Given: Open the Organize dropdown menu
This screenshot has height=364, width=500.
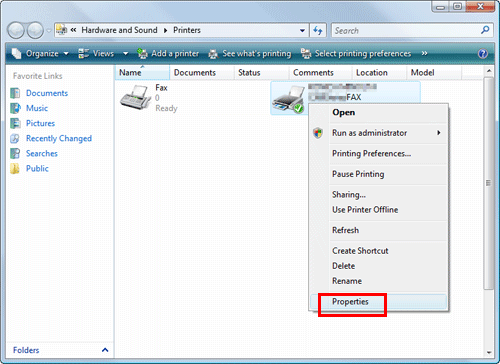Looking at the screenshot, I should tap(40, 54).
